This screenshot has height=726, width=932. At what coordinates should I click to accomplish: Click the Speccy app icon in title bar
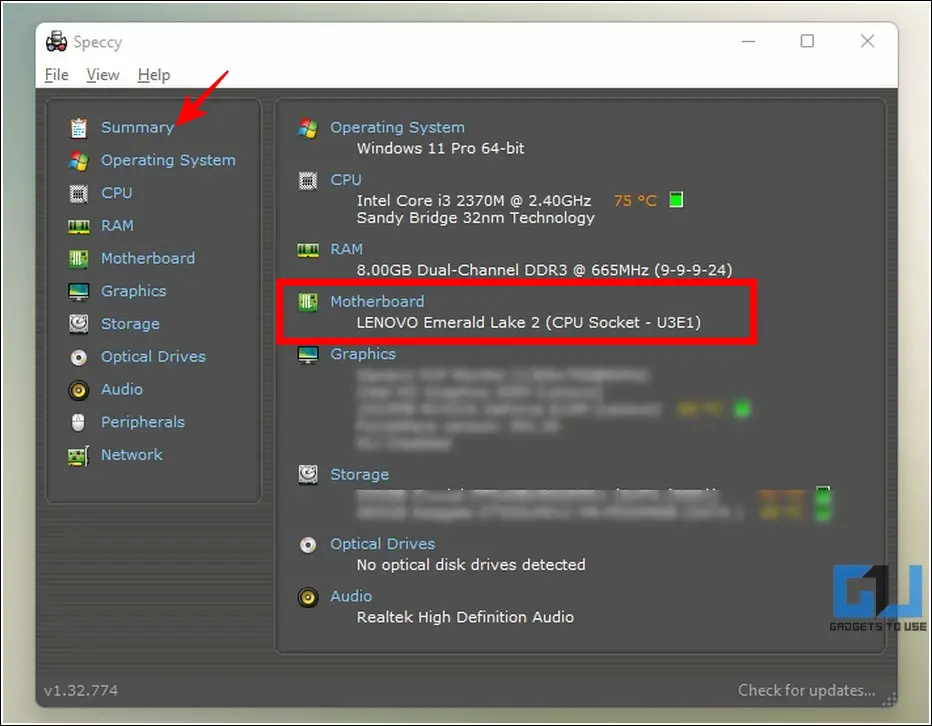point(56,42)
